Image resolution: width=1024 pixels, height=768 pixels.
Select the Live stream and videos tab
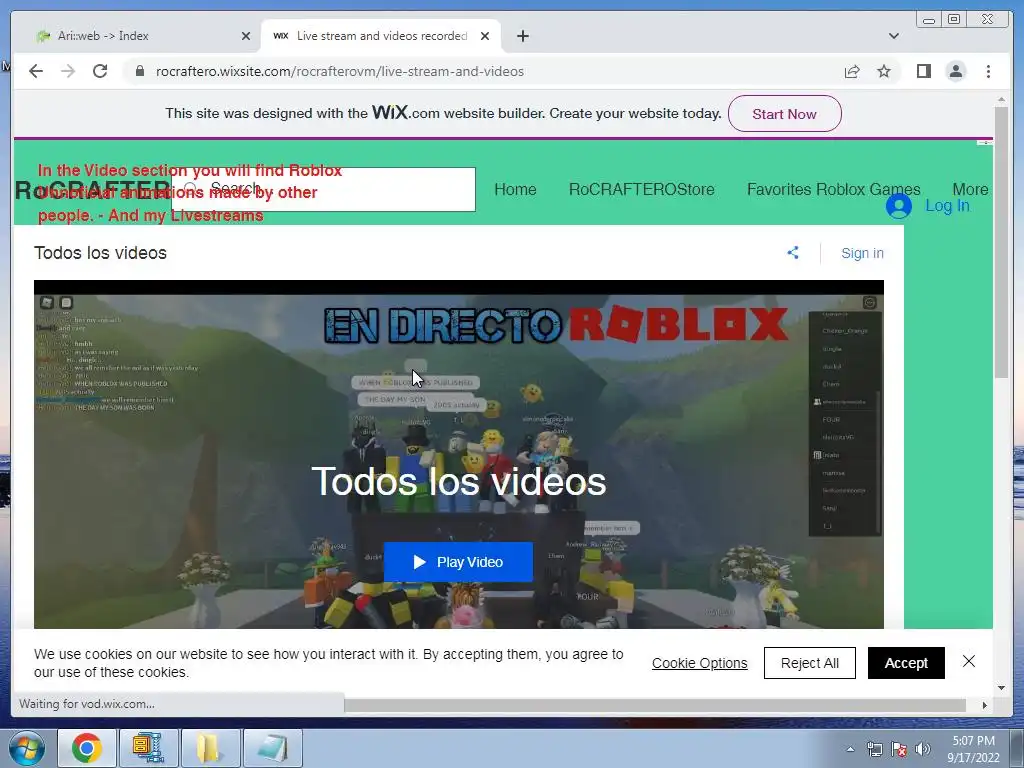point(381,36)
